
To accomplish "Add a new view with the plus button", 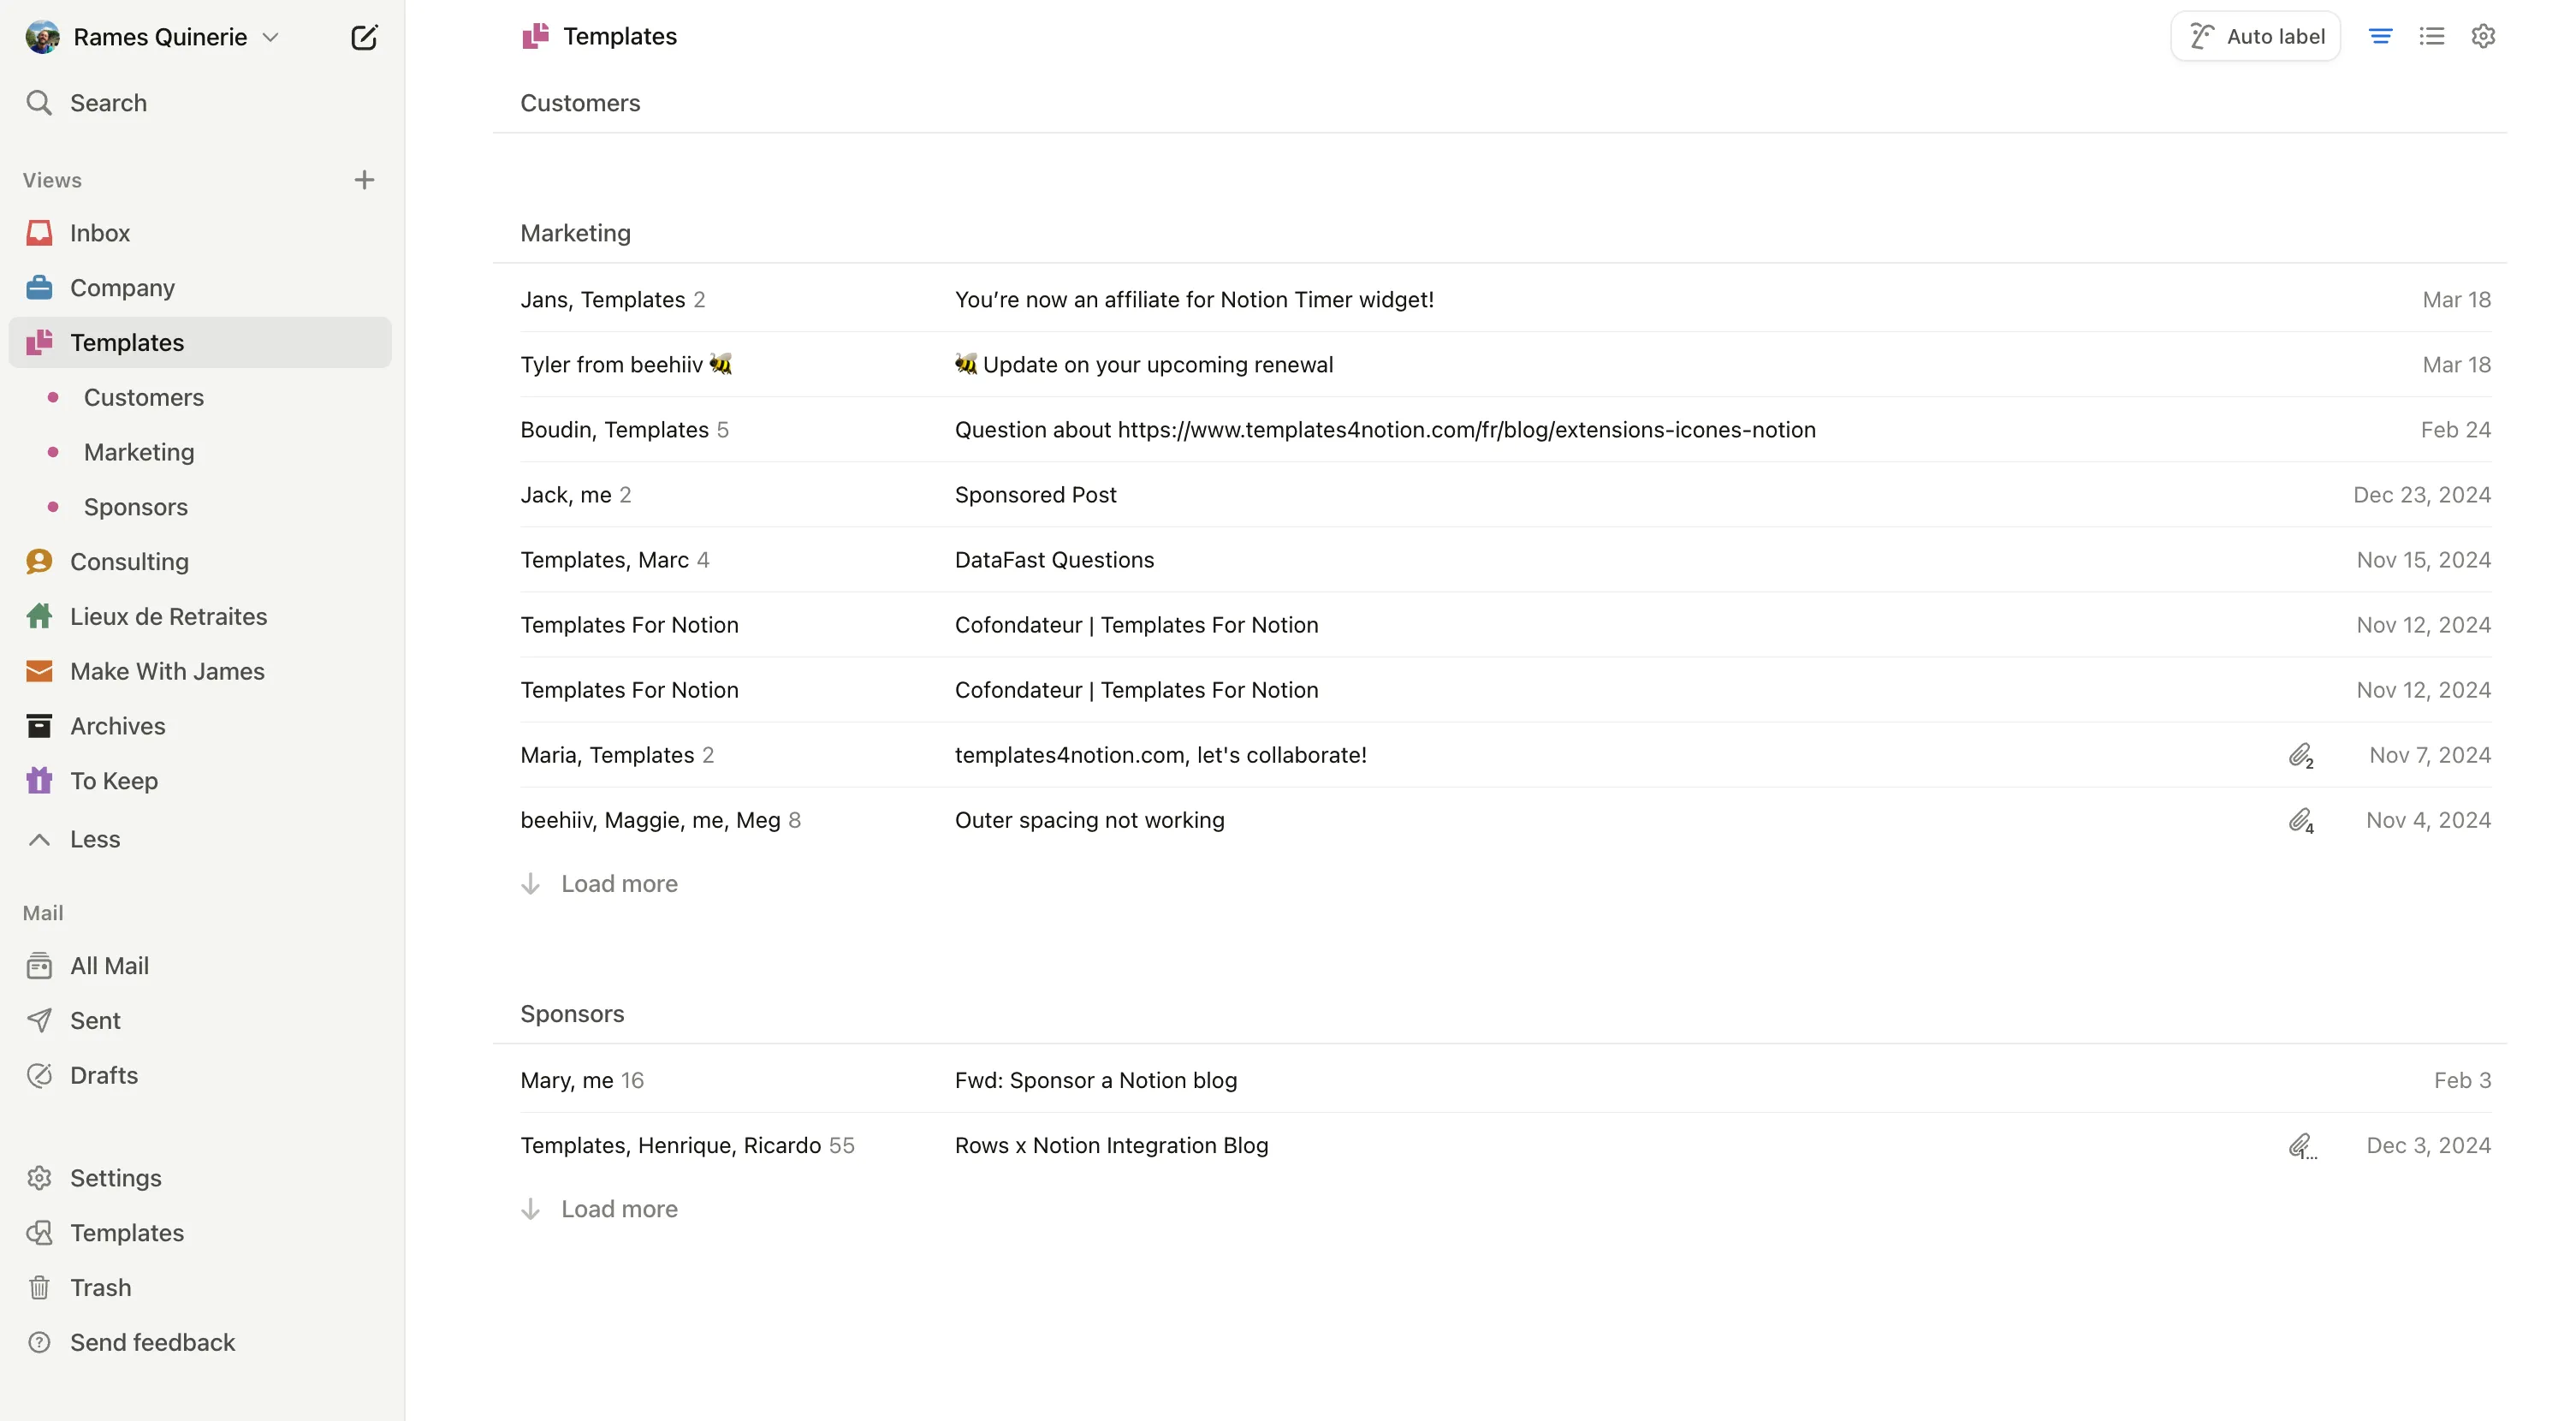I will coord(364,179).
